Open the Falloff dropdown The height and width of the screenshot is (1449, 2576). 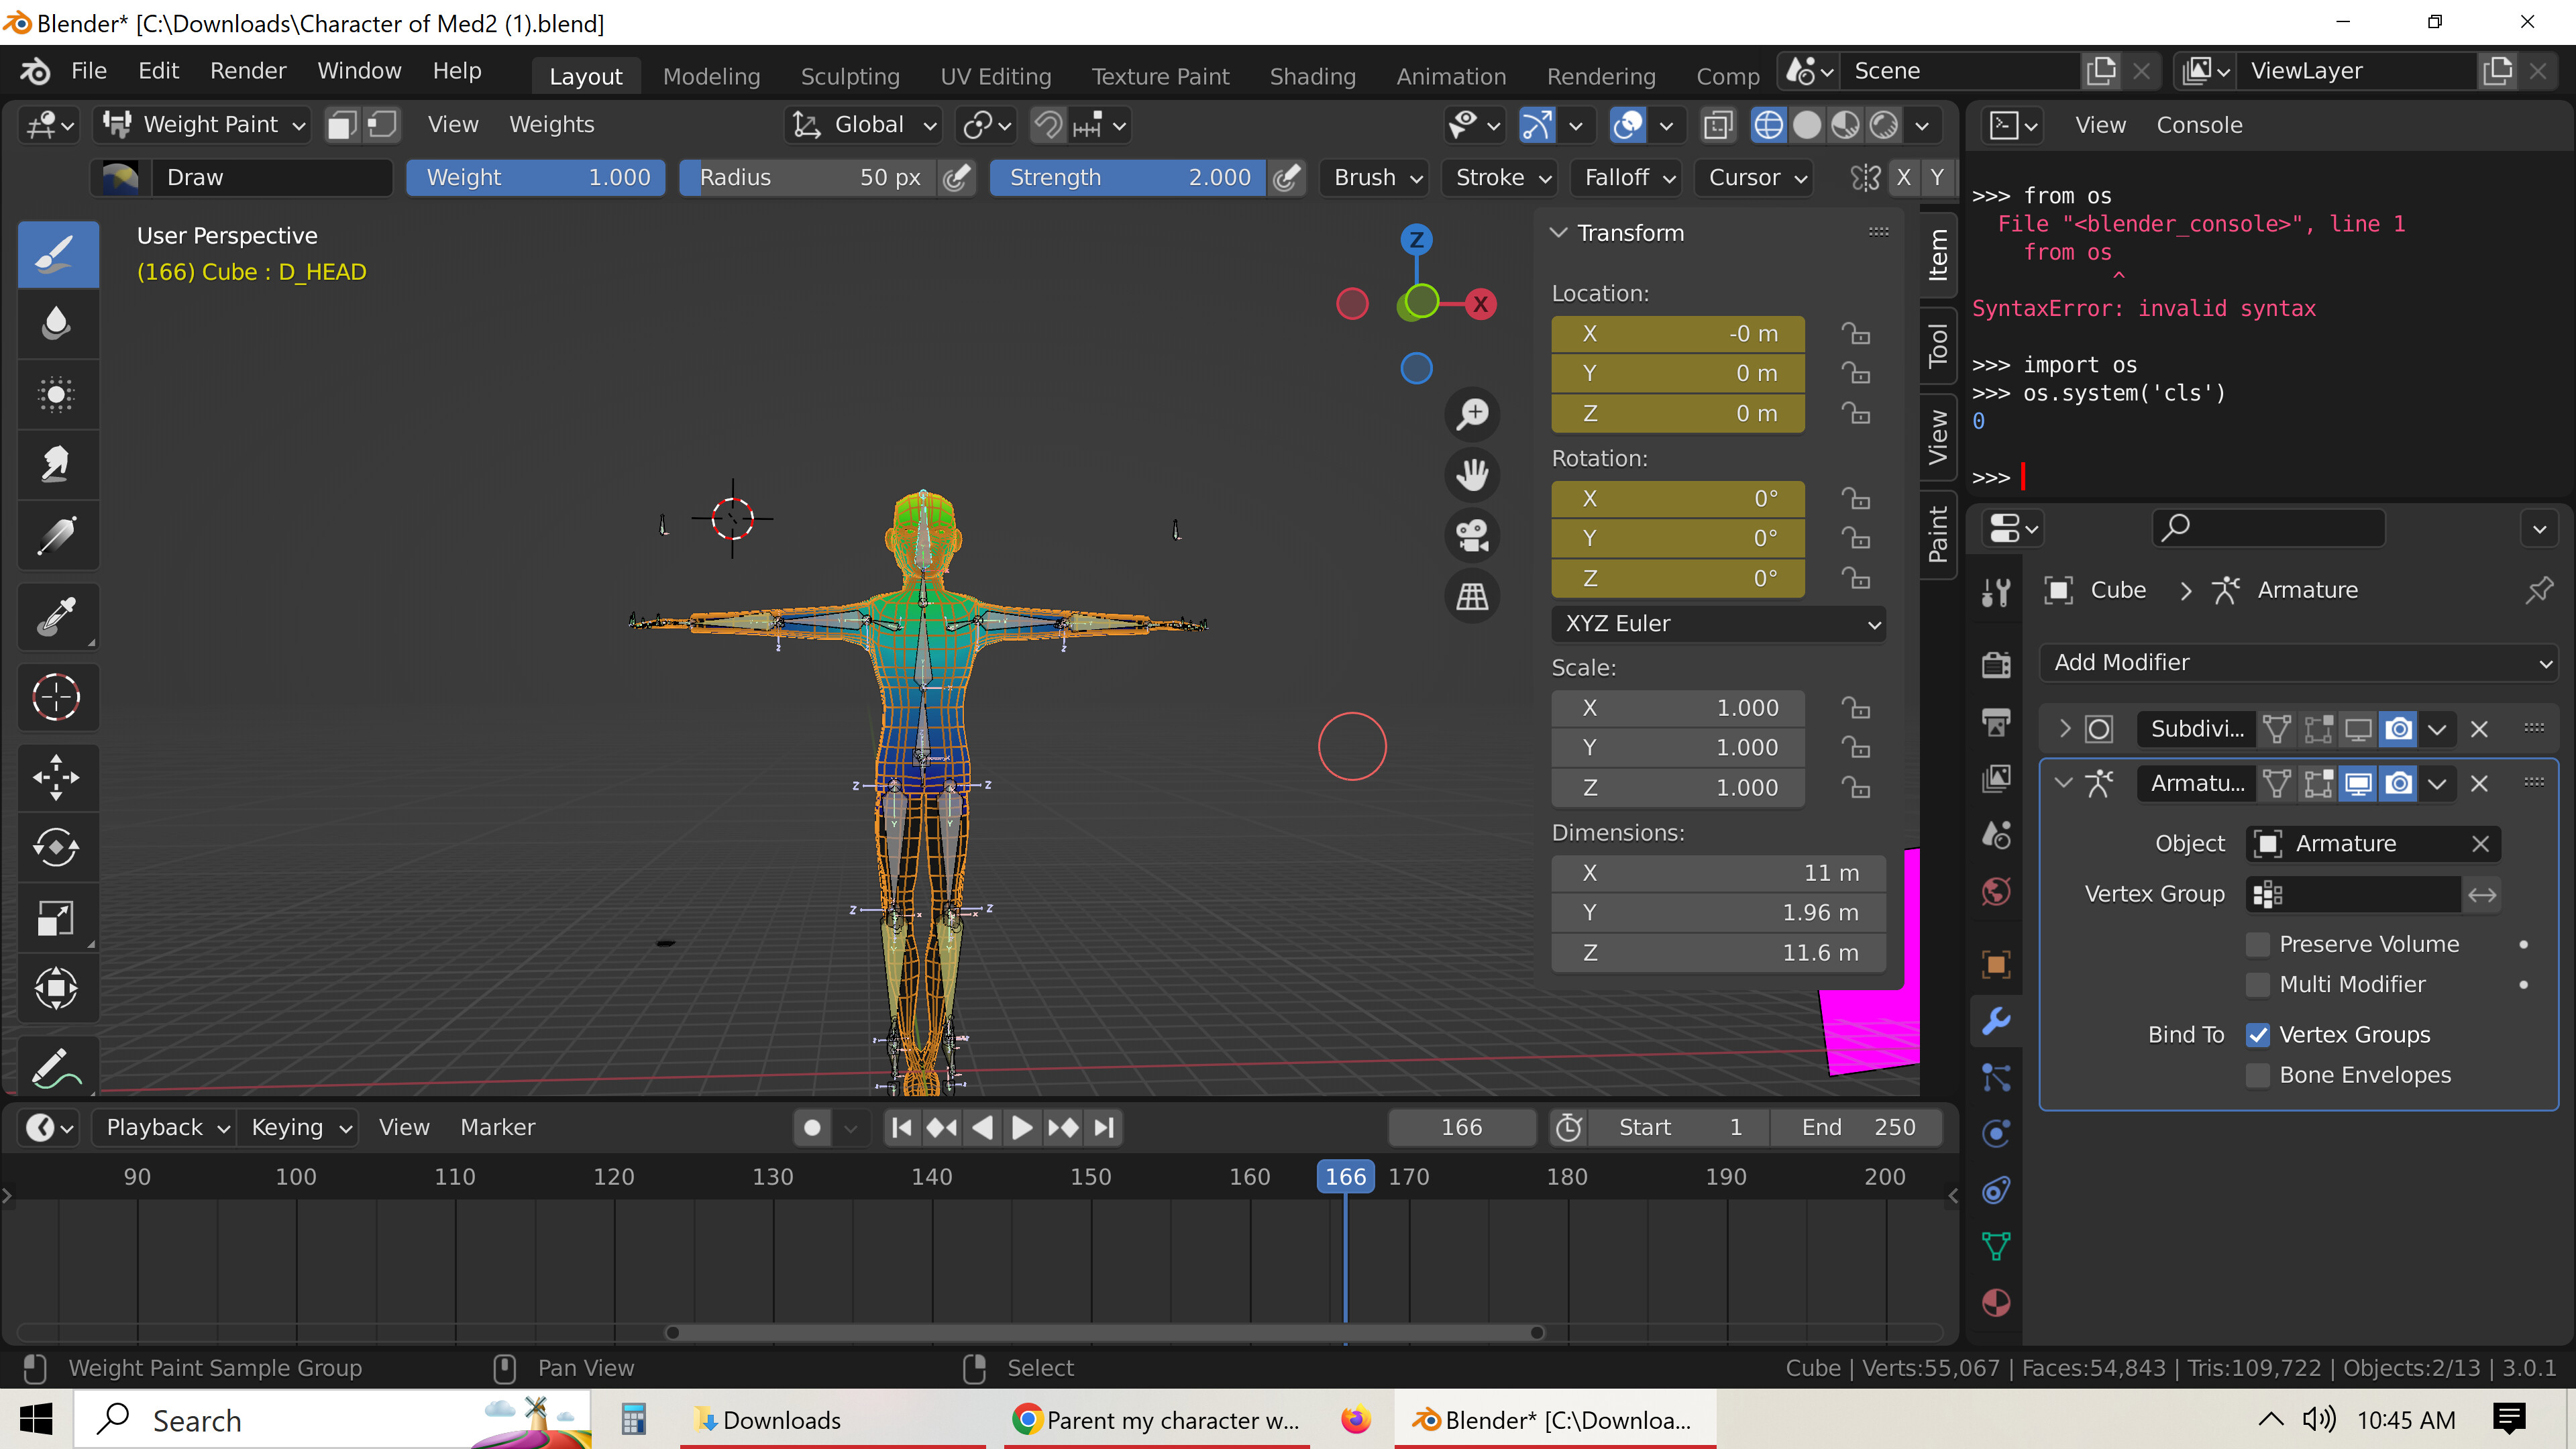pos(1627,177)
